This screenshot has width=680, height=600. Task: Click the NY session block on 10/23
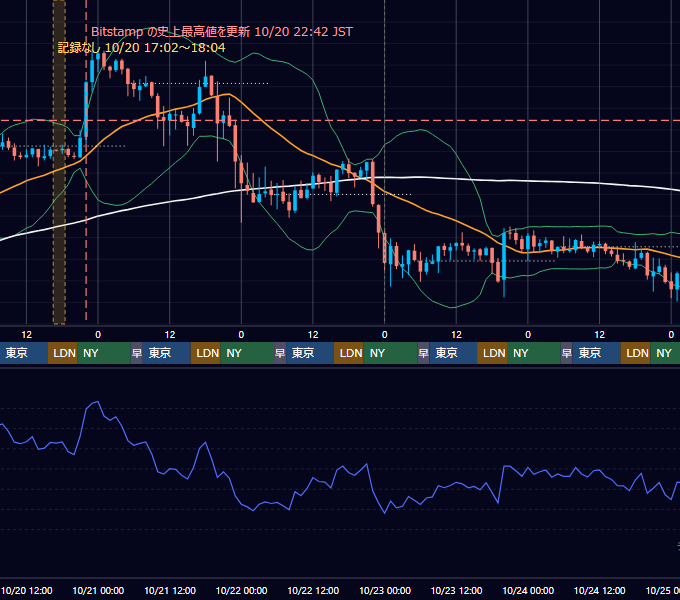pyautogui.click(x=533, y=353)
